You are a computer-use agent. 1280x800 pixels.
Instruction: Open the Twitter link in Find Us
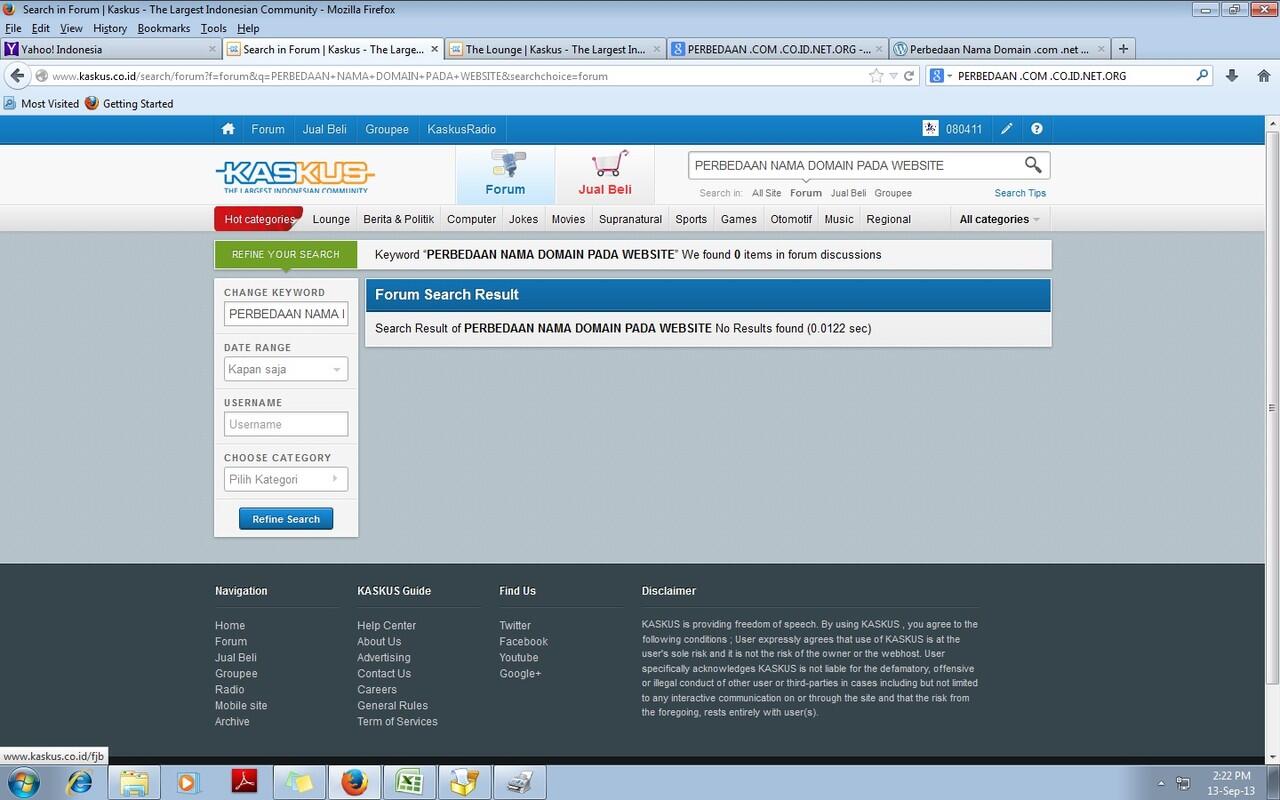pos(515,626)
